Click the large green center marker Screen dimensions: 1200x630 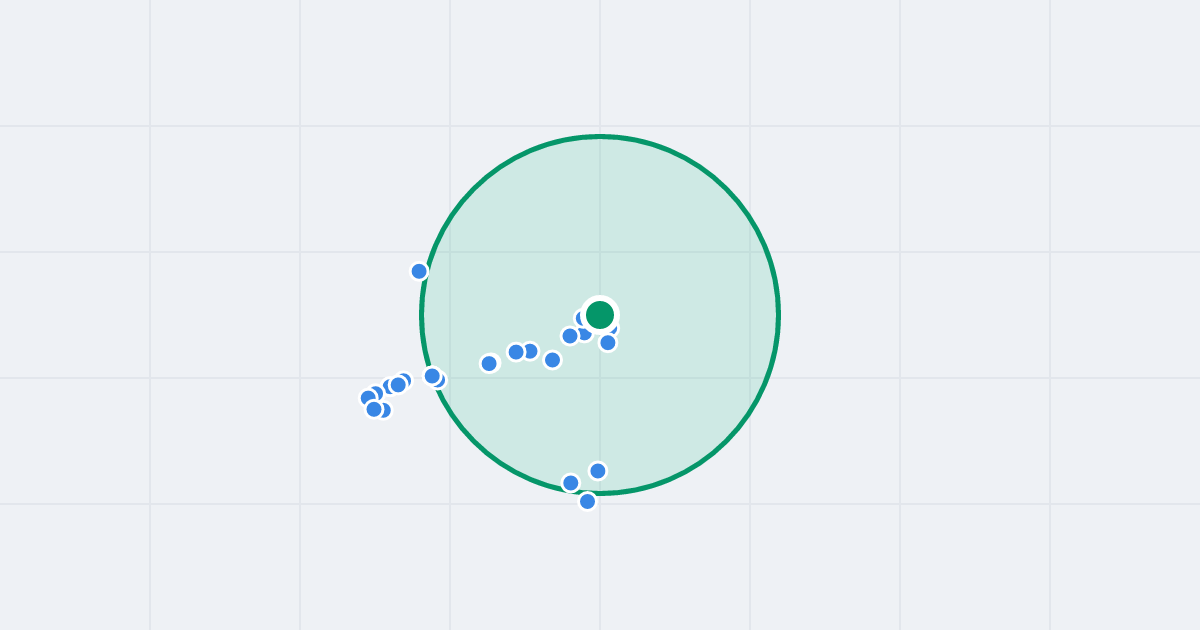tap(600, 315)
